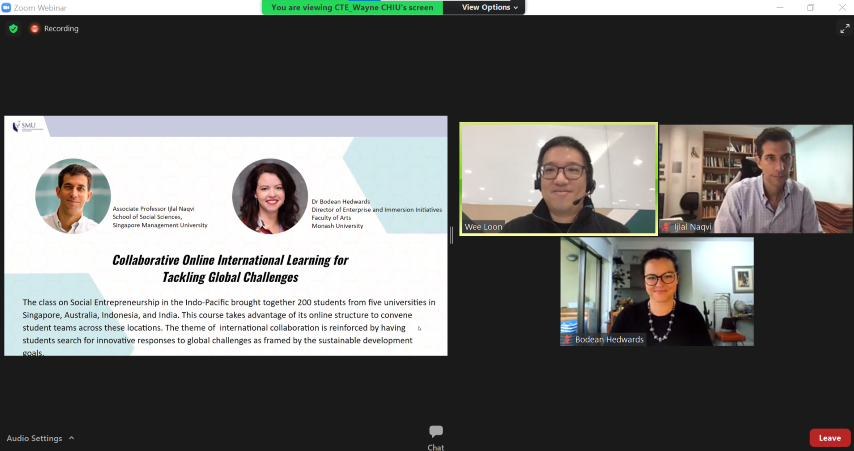Expand the Audio Settings caret arrow
854x451 pixels.
[x=71, y=438]
